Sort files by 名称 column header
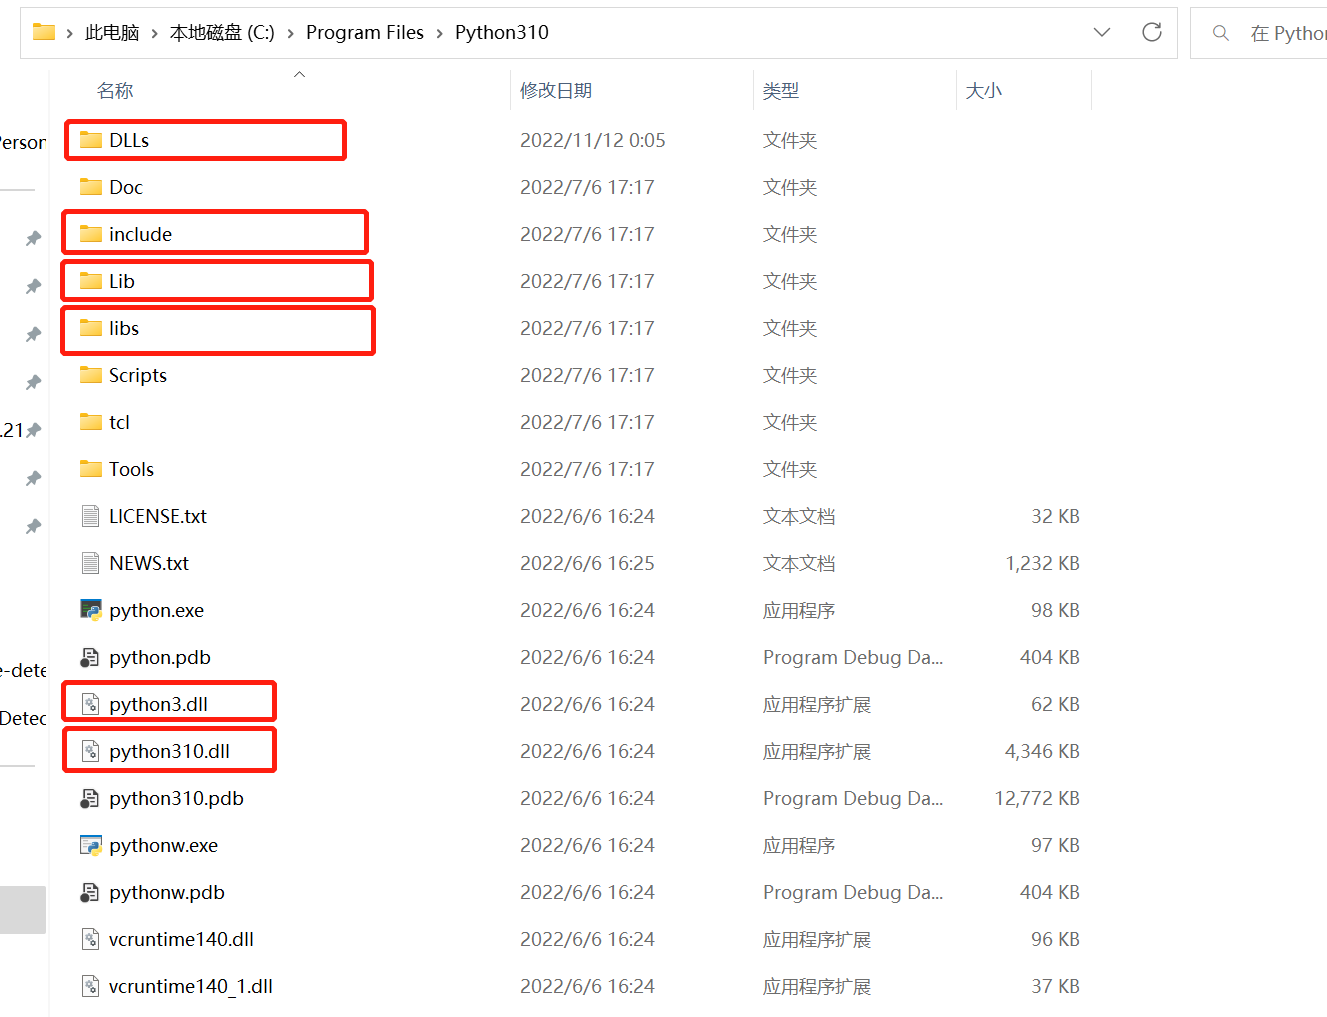1327x1017 pixels. pyautogui.click(x=115, y=91)
